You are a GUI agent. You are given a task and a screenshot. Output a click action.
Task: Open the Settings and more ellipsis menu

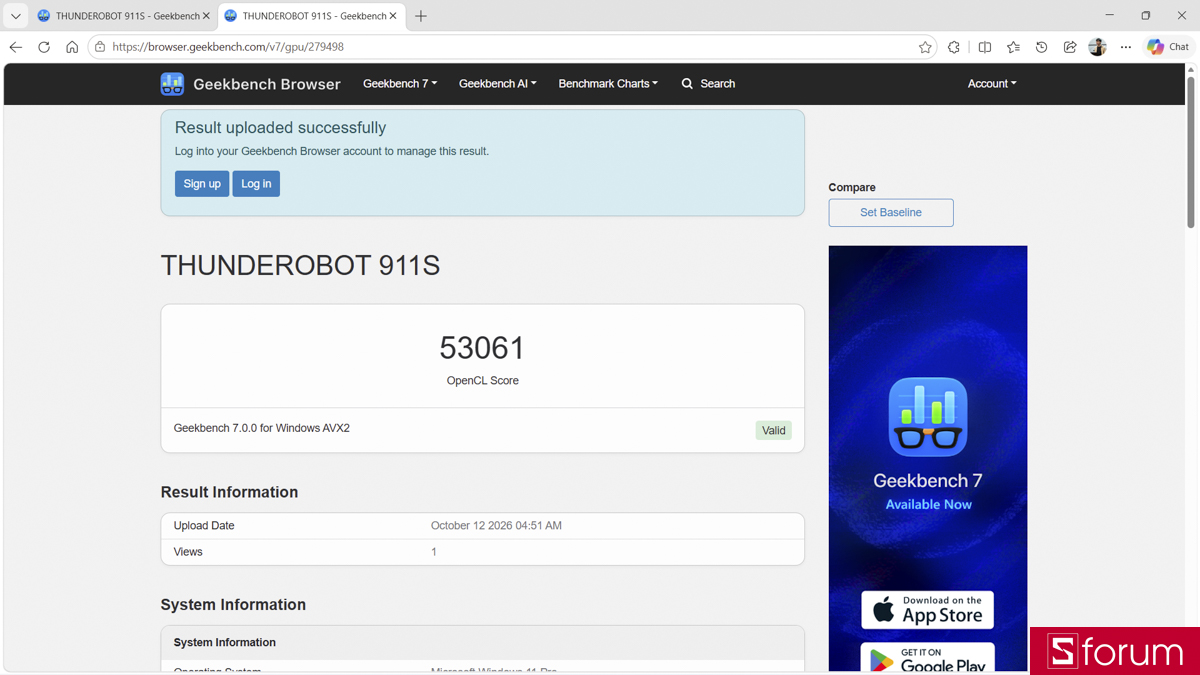(x=1126, y=47)
